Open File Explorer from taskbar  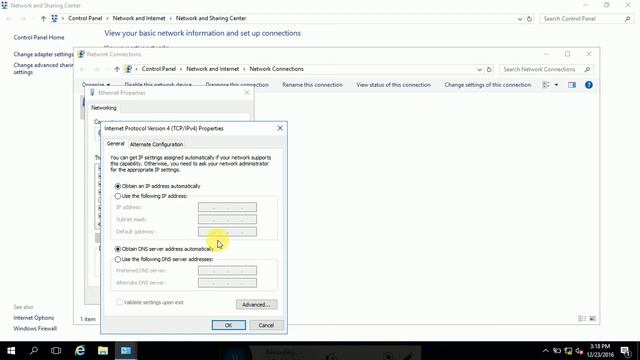(x=103, y=351)
